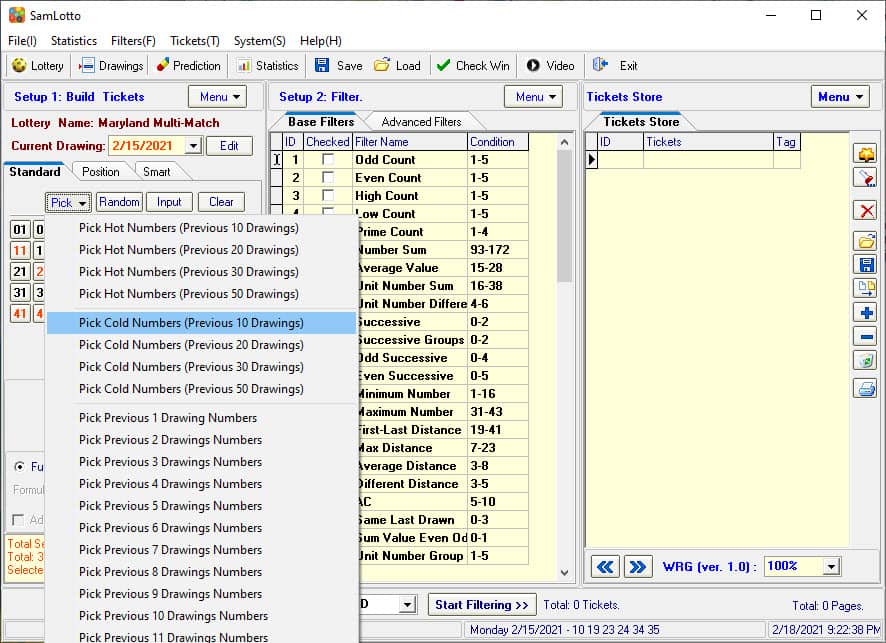This screenshot has width=886, height=643.
Task: Go to next page with double right arrow
Action: [637, 567]
